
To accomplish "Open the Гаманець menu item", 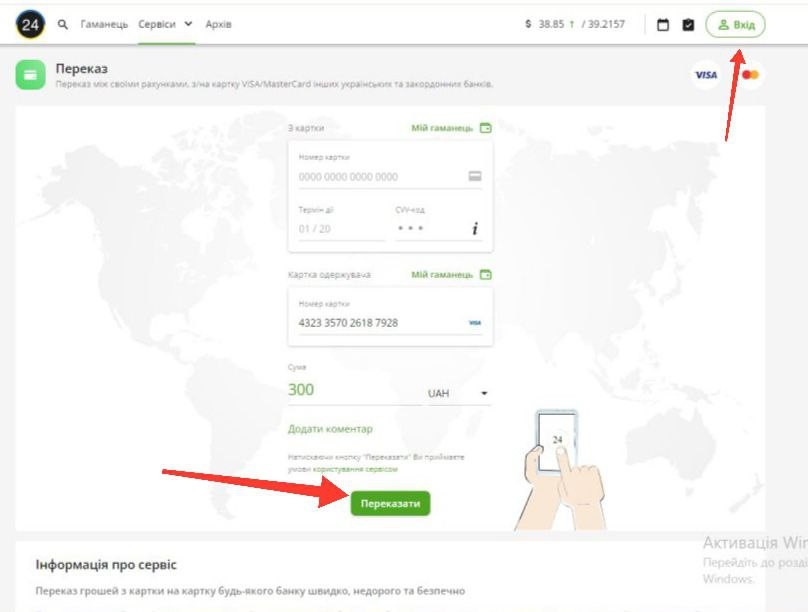I will coord(104,24).
